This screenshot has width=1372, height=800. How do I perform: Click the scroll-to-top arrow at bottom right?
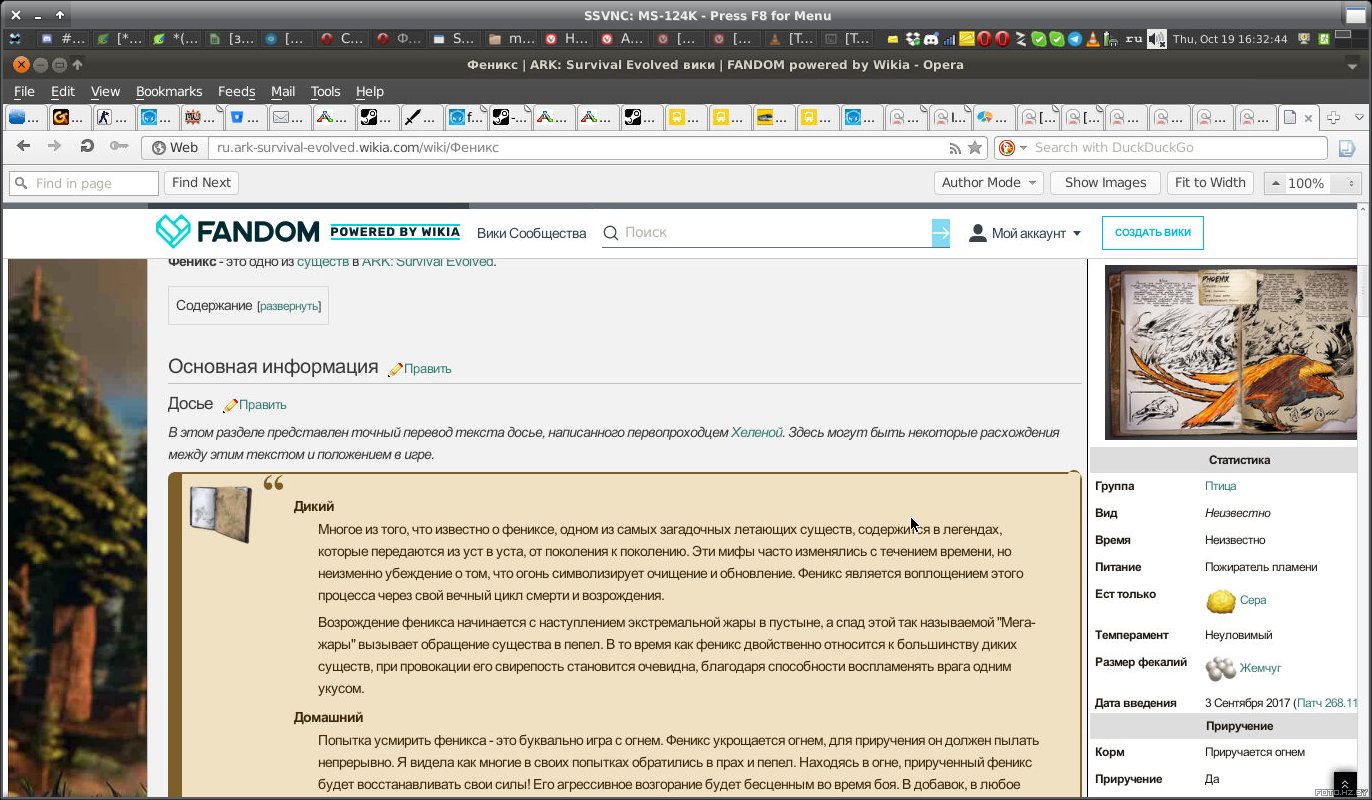[1345, 783]
